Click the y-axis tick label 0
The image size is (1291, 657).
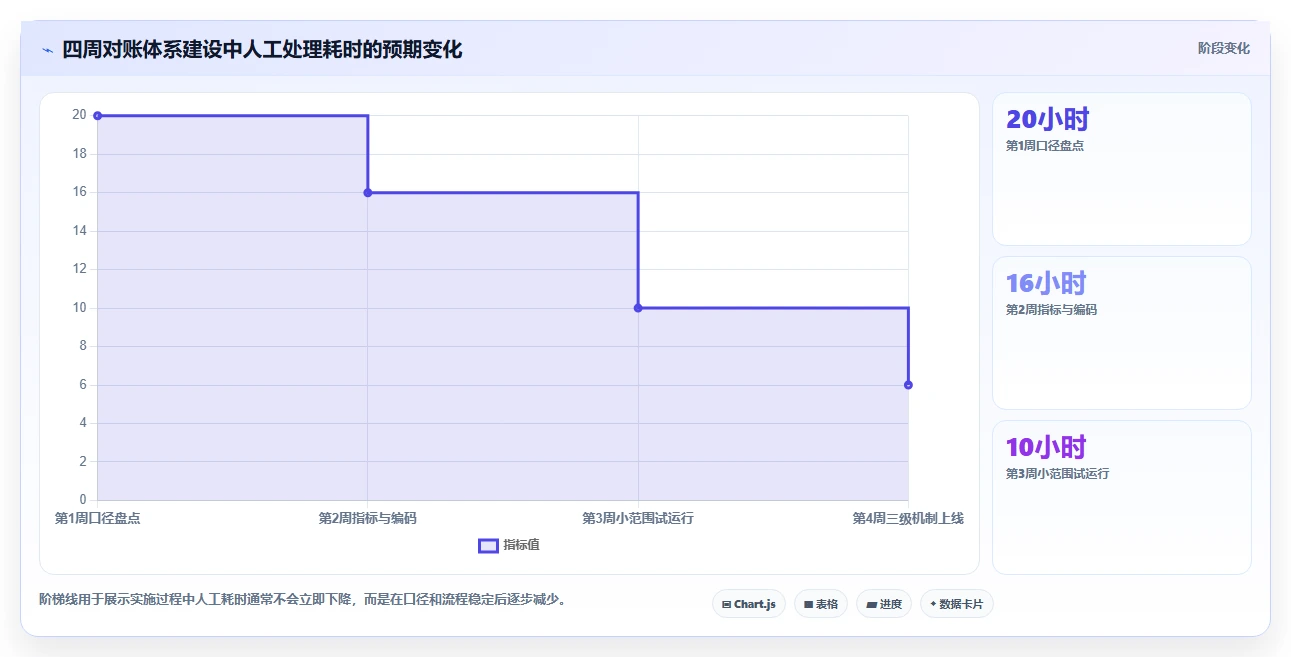[x=84, y=500]
